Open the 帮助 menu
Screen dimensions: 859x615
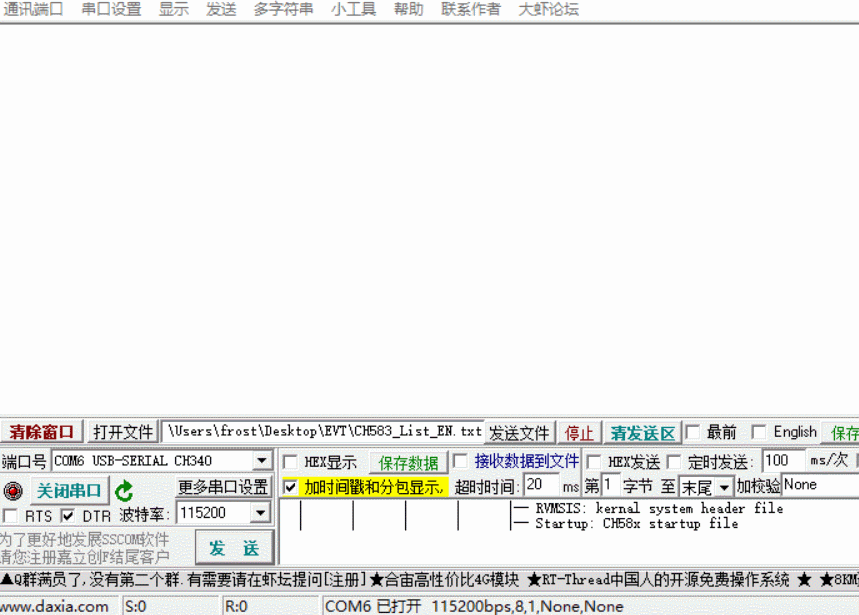tap(409, 9)
